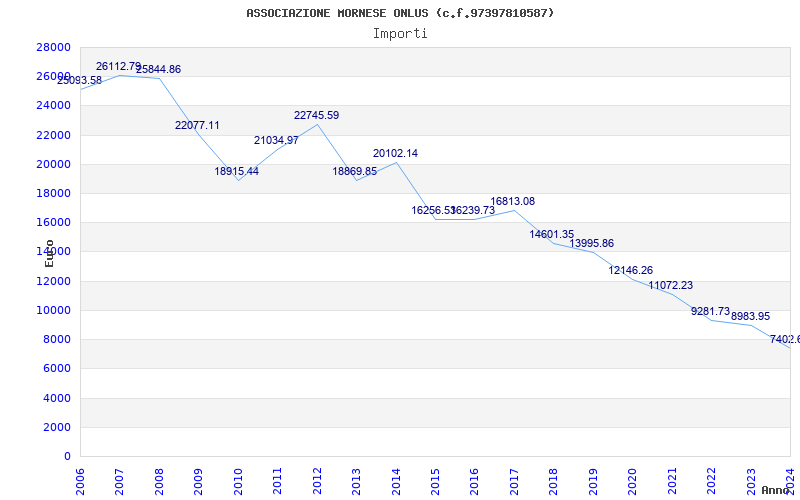Select data label 22745.59
The width and height of the screenshot is (800, 500).
(x=316, y=115)
